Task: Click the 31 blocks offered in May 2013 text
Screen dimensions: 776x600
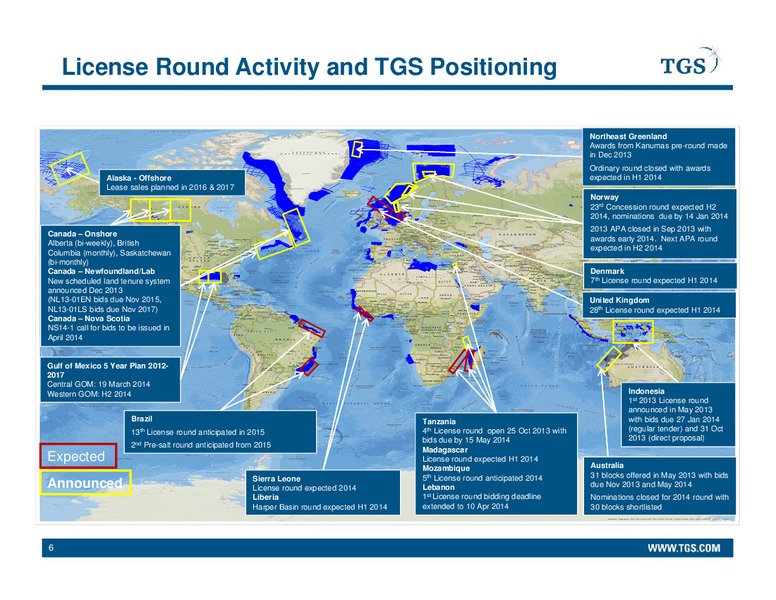Action: point(659,479)
